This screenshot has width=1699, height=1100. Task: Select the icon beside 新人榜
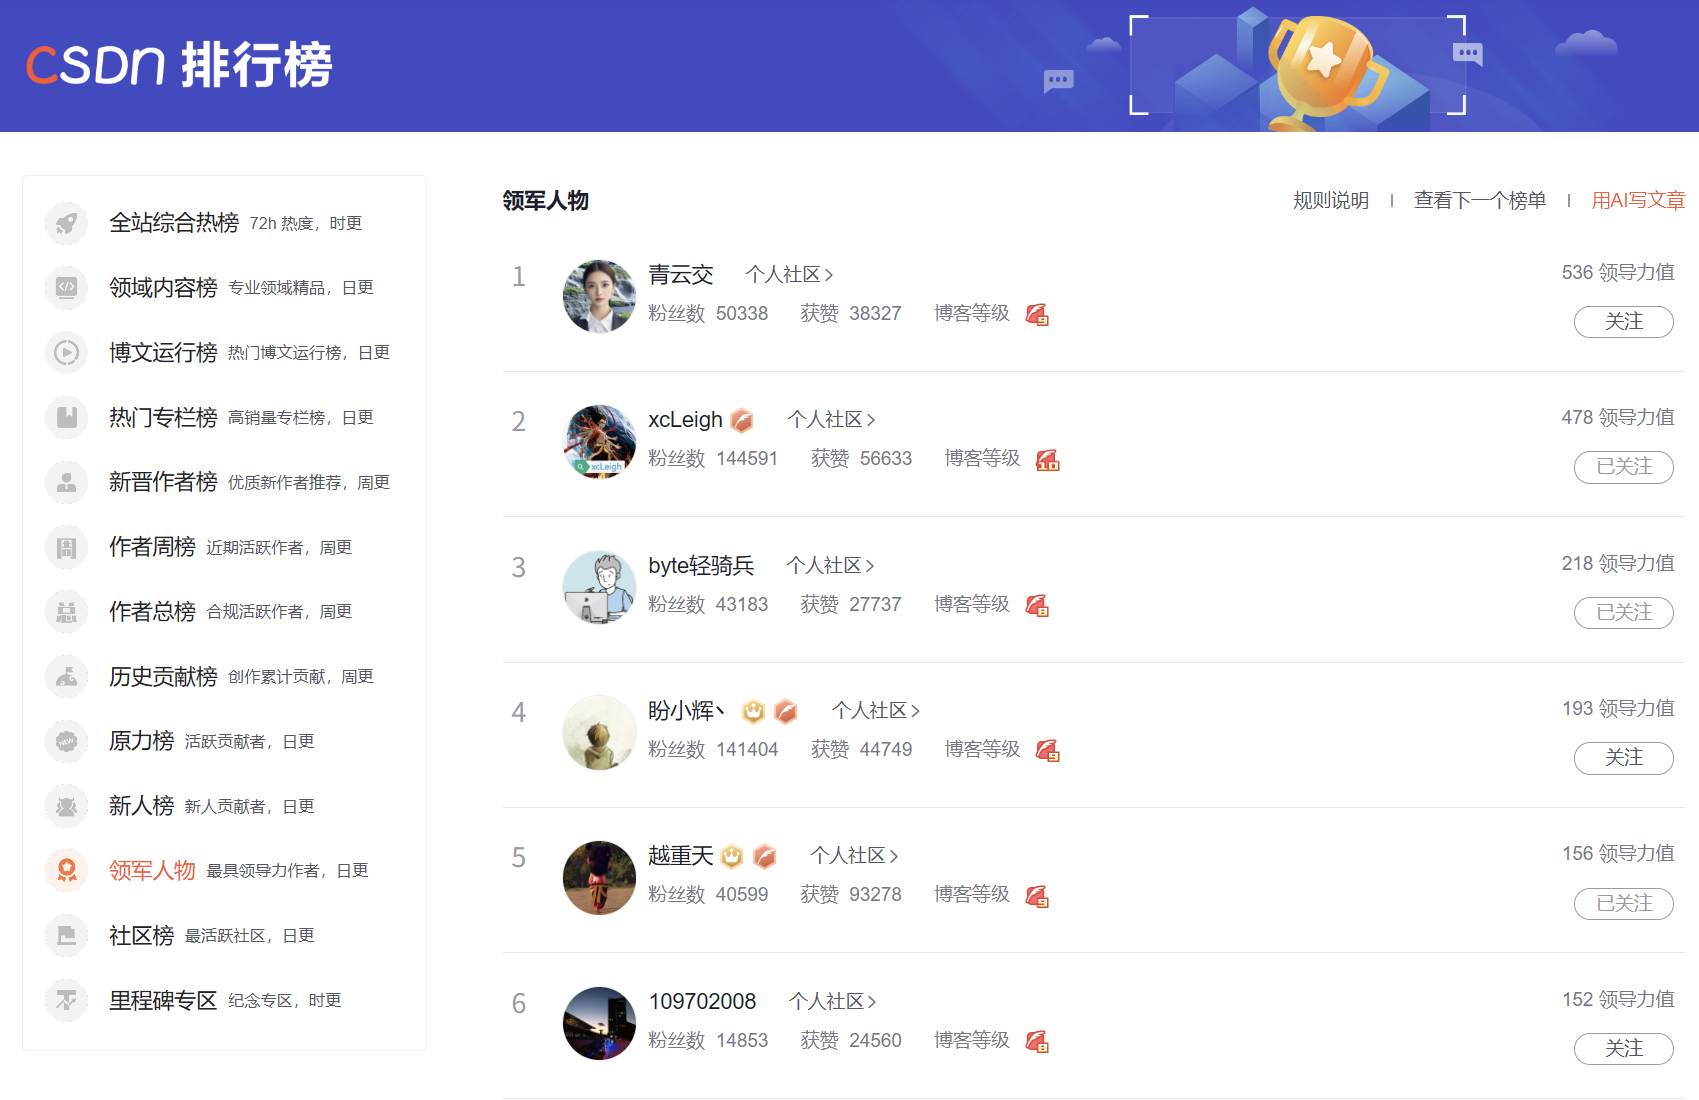point(67,806)
